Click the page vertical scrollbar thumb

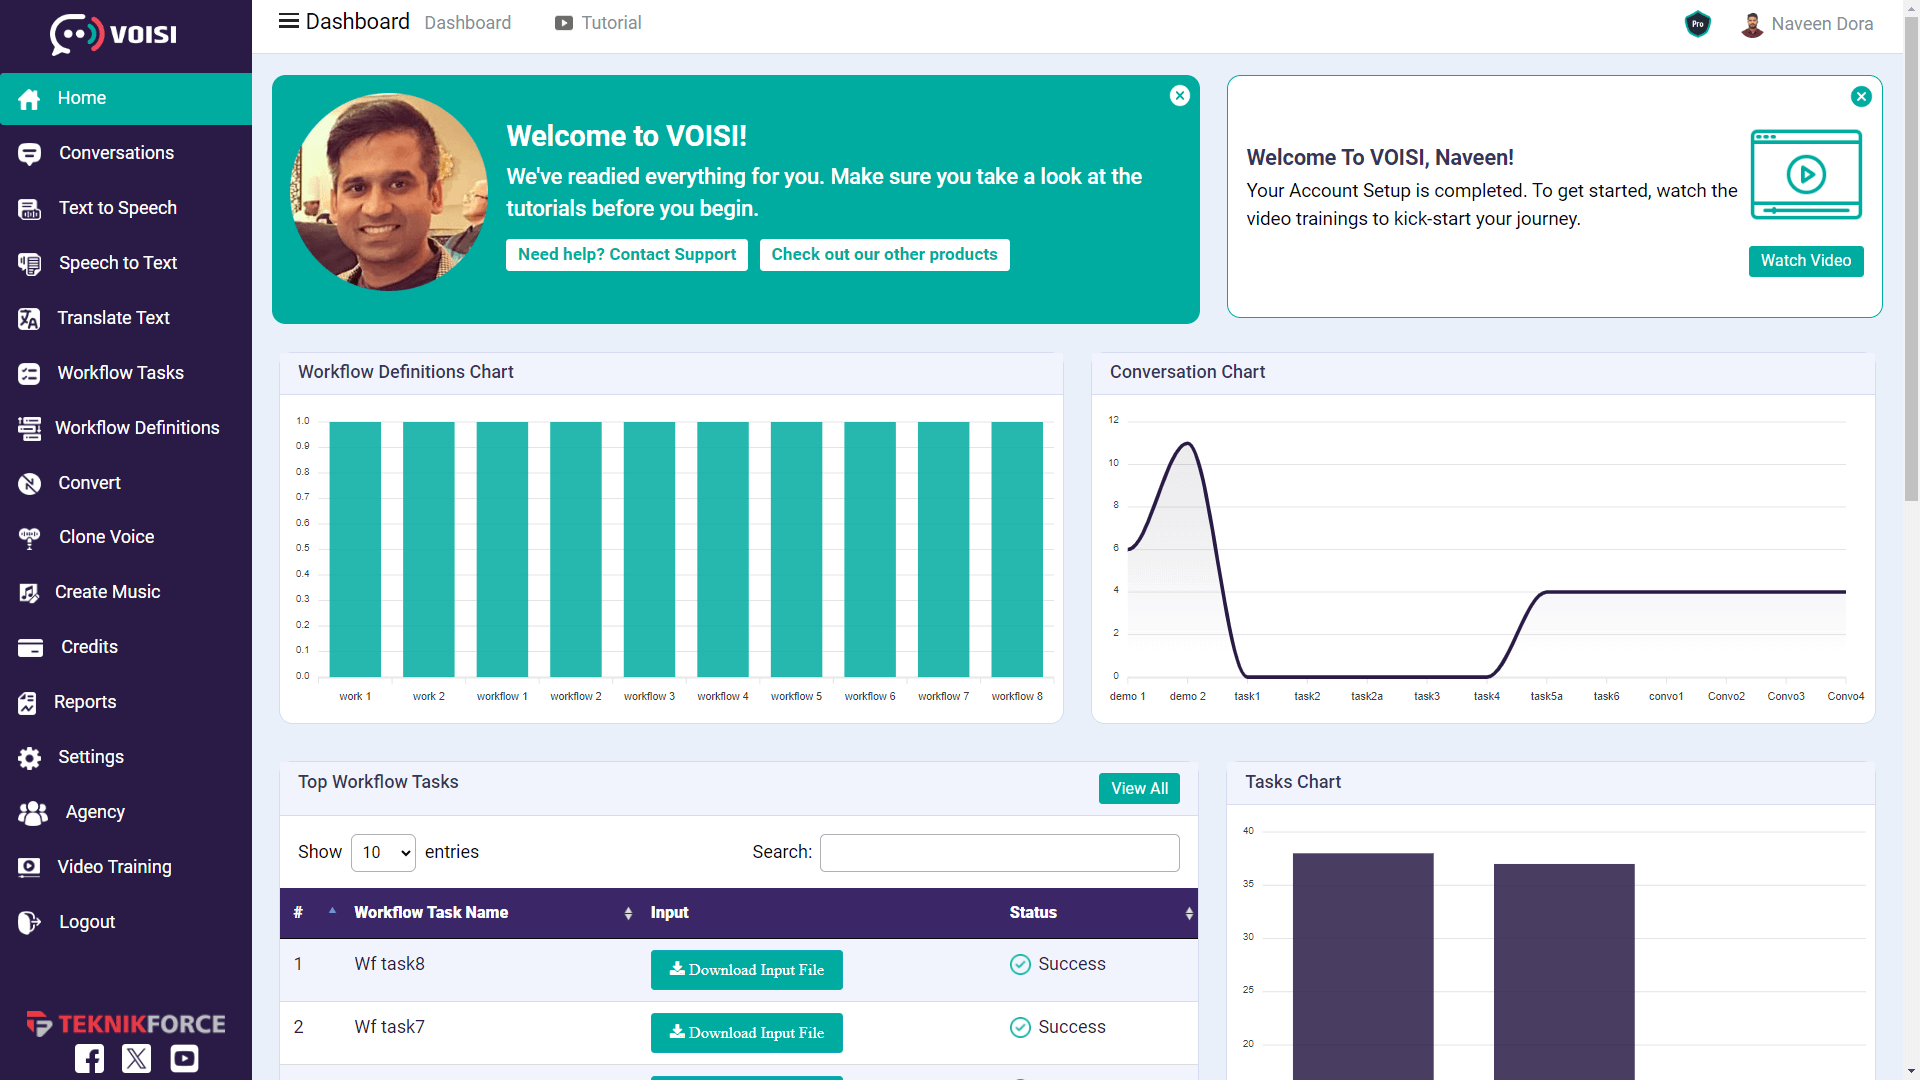[x=1911, y=260]
